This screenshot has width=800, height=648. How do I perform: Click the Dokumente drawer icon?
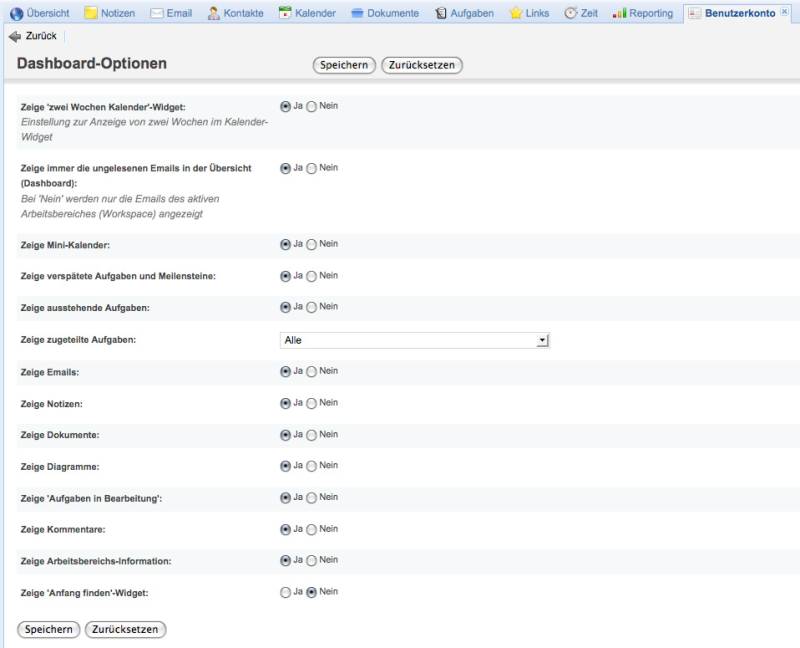[358, 13]
